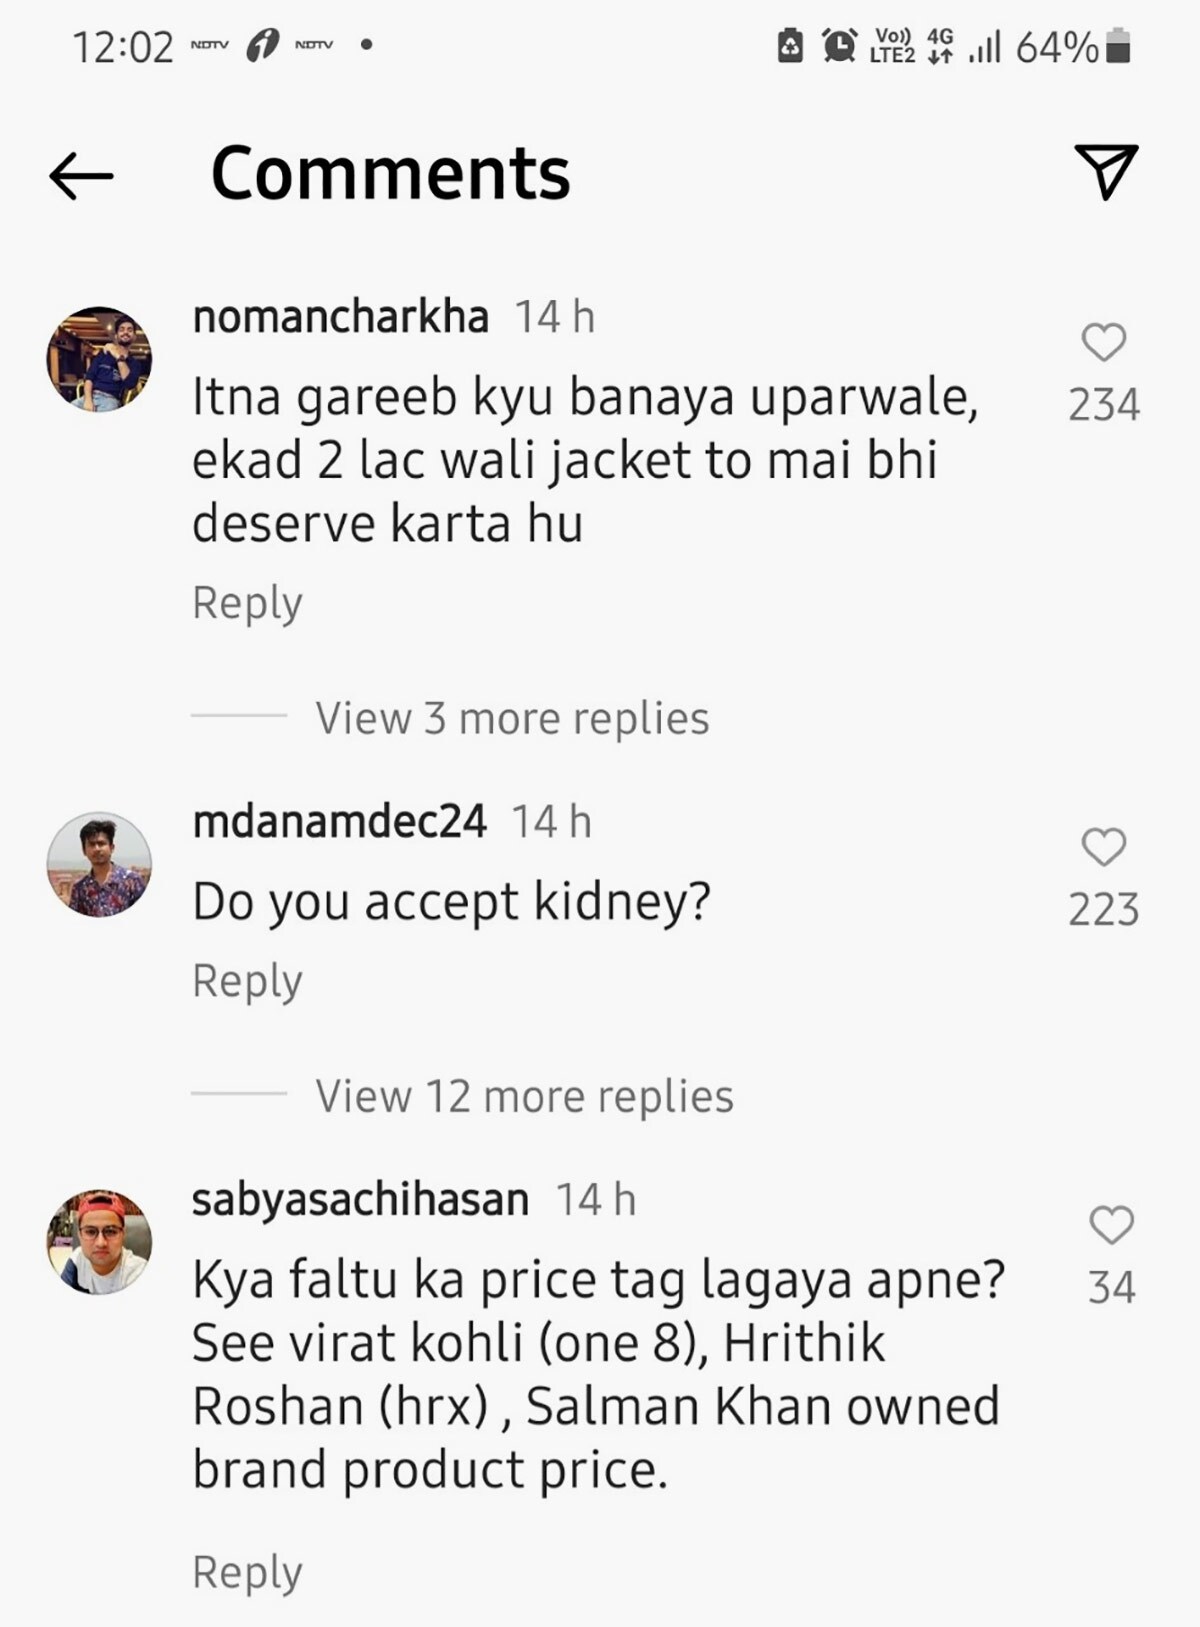Open nomancharkha's profile picture
This screenshot has width=1200, height=1627.
pos(100,359)
